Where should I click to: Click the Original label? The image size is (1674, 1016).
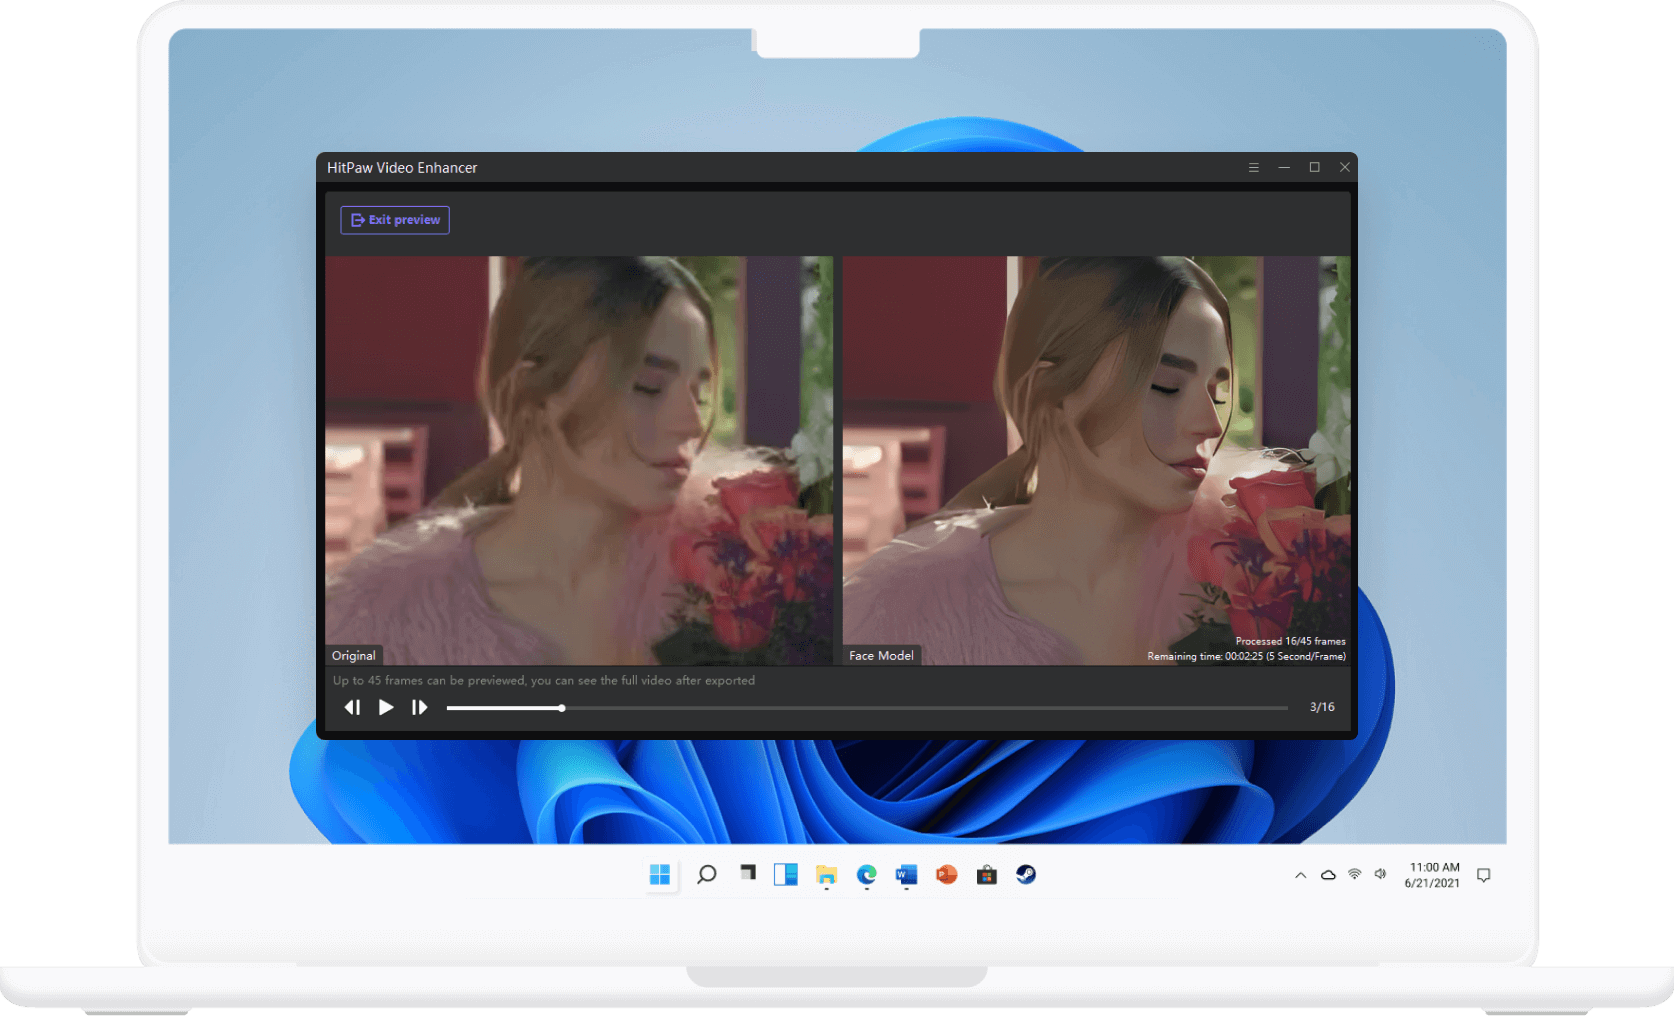[x=354, y=656]
